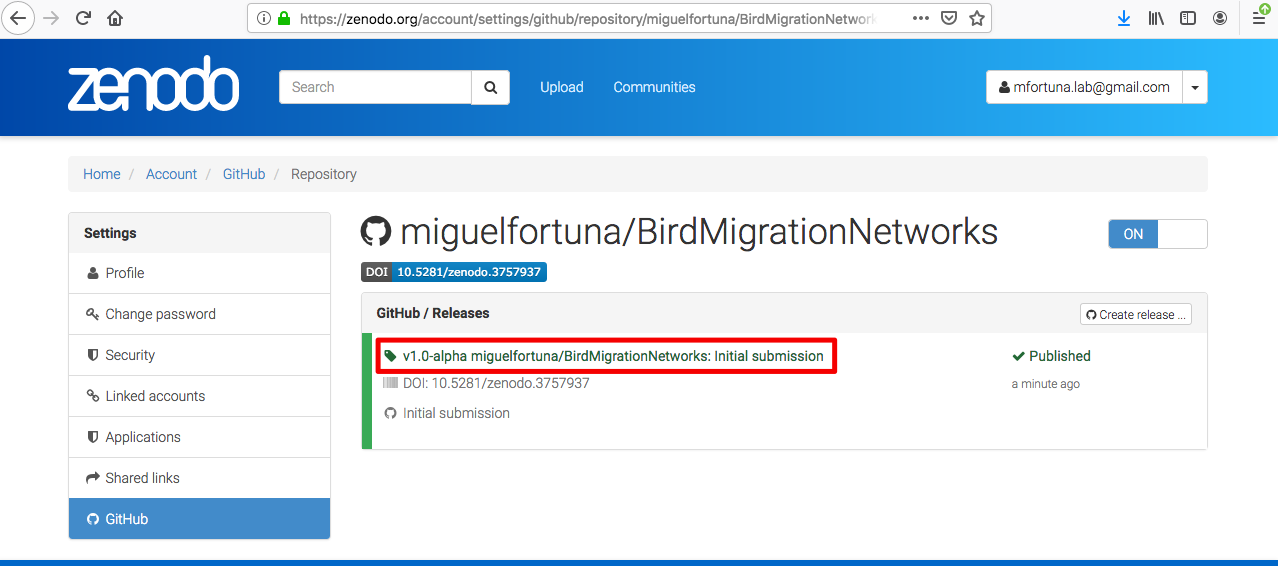This screenshot has width=1278, height=566.
Task: Click the green padlock security icon
Action: 284,18
